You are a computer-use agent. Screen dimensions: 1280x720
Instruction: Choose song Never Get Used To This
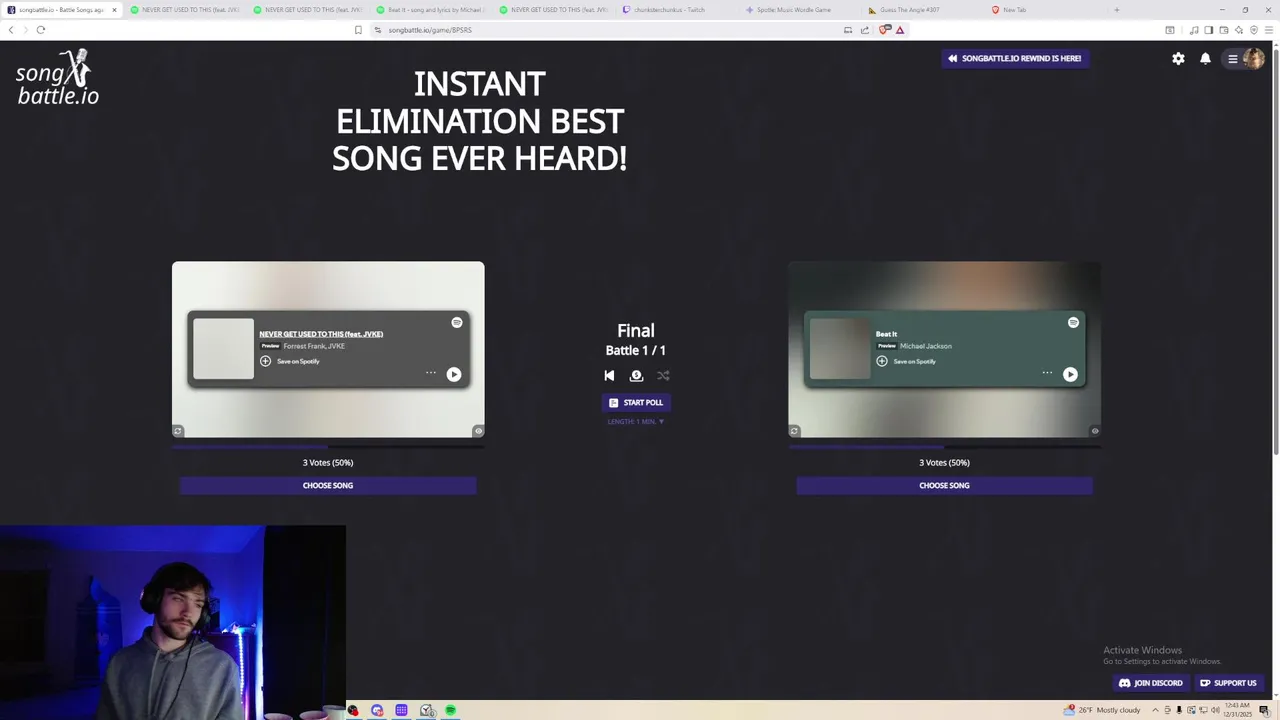tap(328, 485)
